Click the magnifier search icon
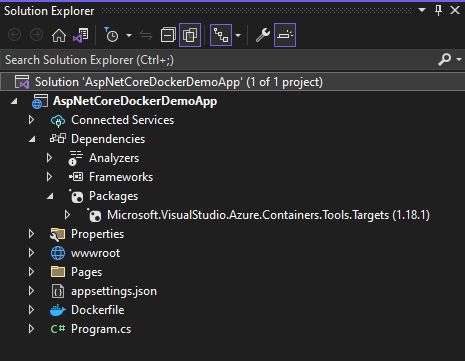The width and height of the screenshot is (465, 361). pyautogui.click(x=444, y=60)
